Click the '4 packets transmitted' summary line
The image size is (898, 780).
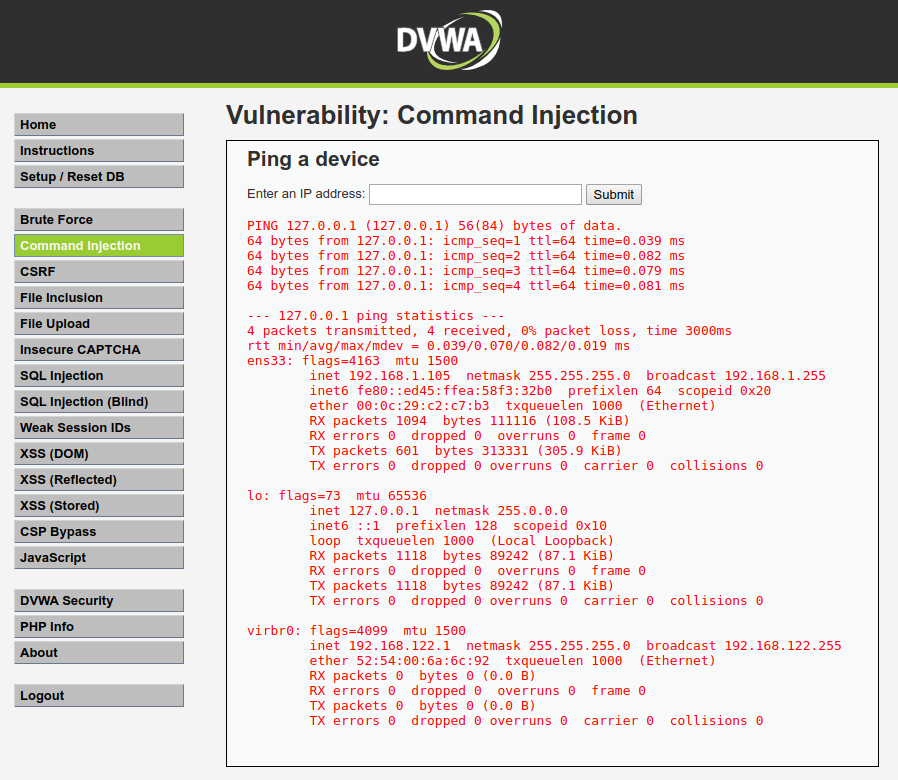tap(489, 330)
